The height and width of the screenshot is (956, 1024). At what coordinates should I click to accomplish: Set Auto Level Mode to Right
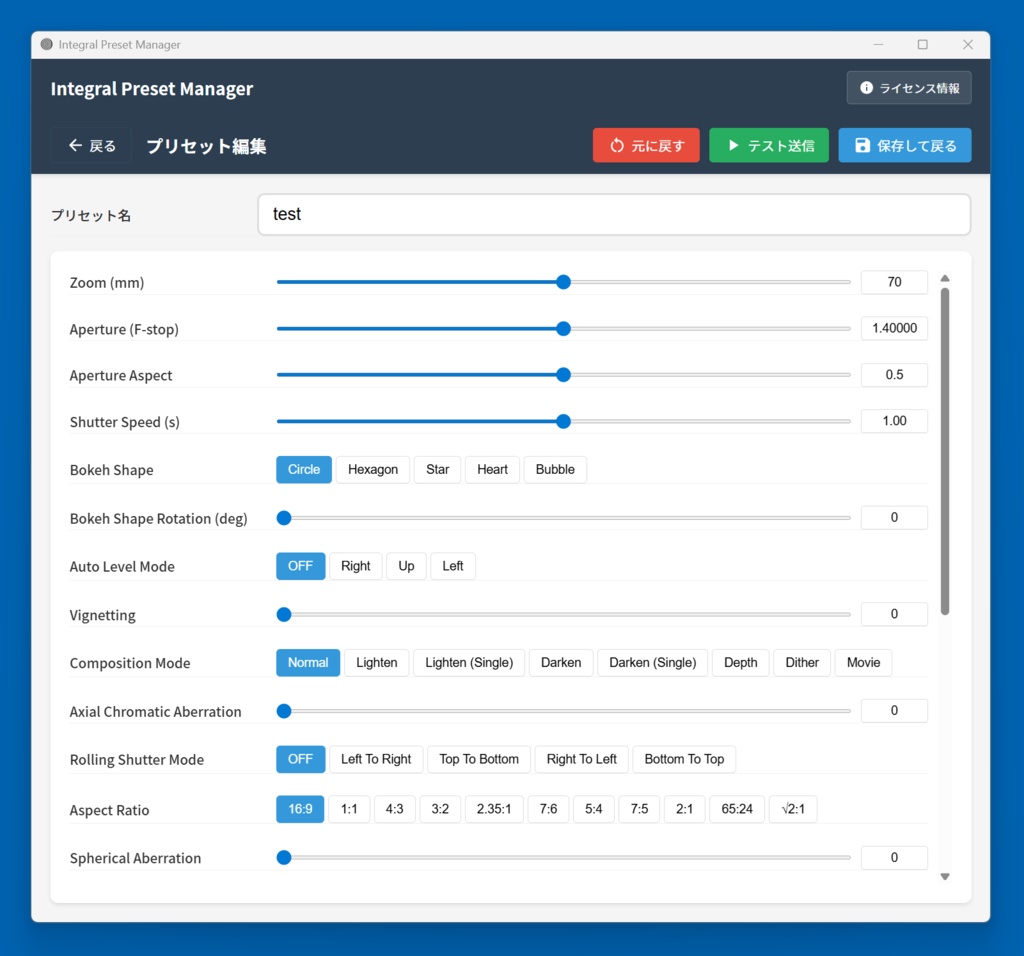(356, 566)
